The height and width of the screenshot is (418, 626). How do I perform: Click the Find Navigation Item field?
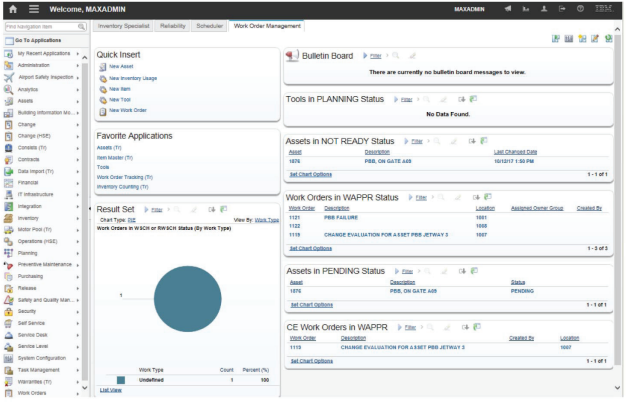tap(42, 27)
